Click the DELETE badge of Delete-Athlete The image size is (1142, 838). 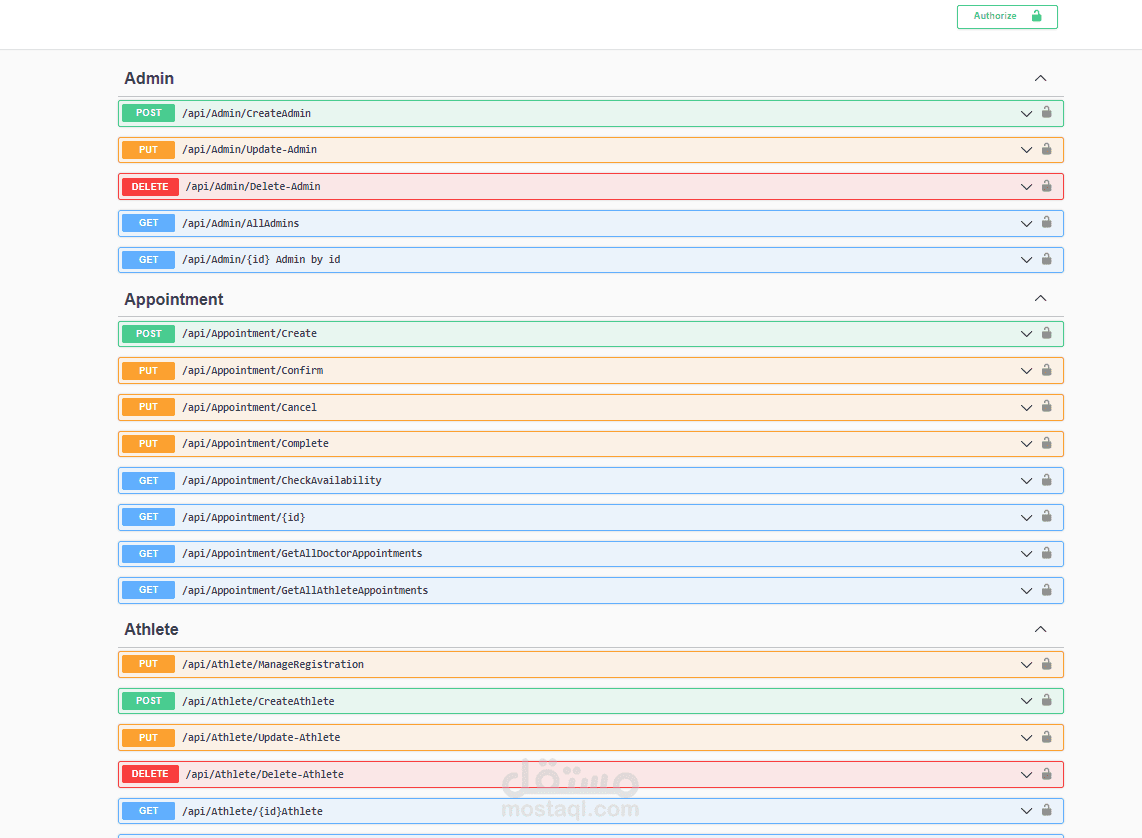150,774
